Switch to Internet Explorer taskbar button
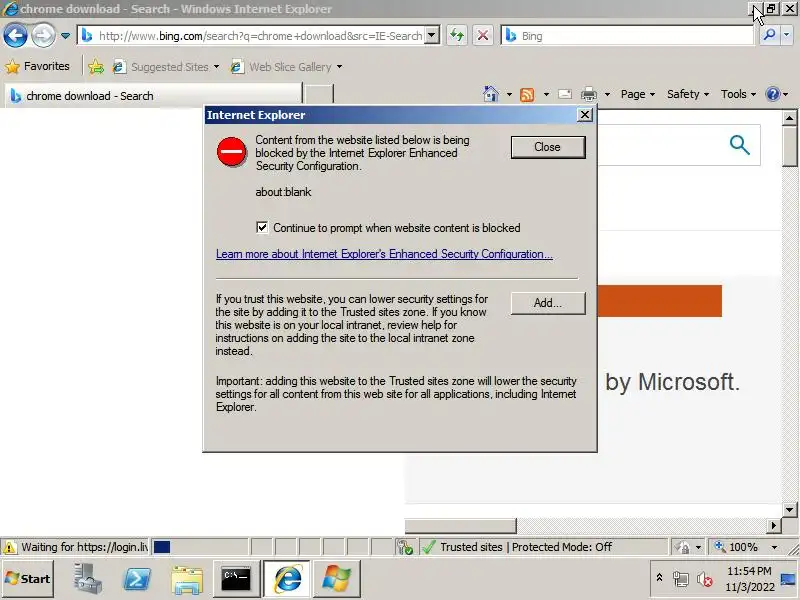800x600 pixels. (x=288, y=579)
